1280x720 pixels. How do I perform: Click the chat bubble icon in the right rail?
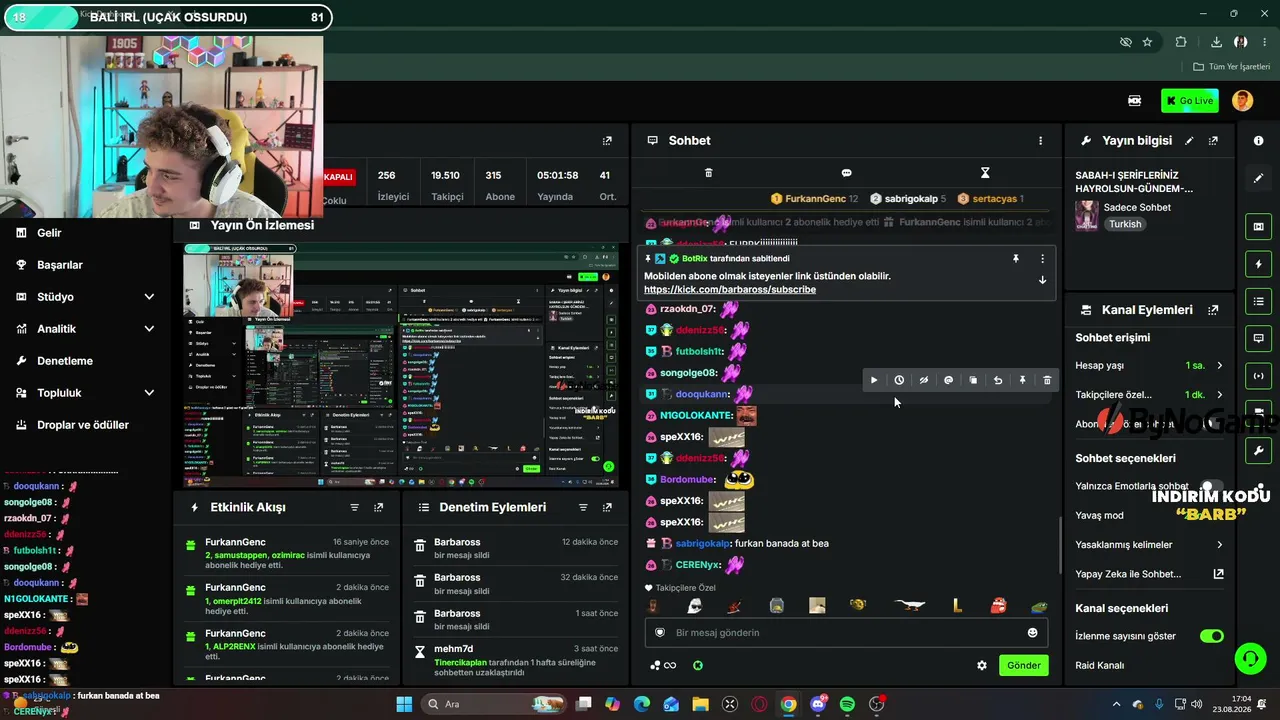(1258, 338)
